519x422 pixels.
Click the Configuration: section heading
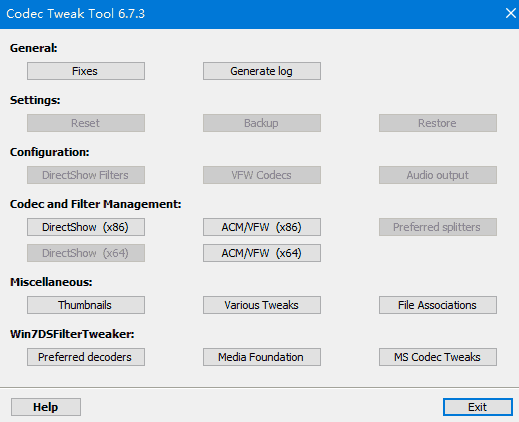[x=50, y=152]
